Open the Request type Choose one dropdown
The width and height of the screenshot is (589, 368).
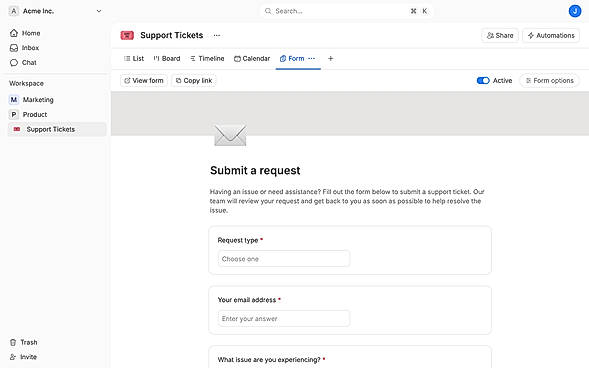pyautogui.click(x=284, y=259)
